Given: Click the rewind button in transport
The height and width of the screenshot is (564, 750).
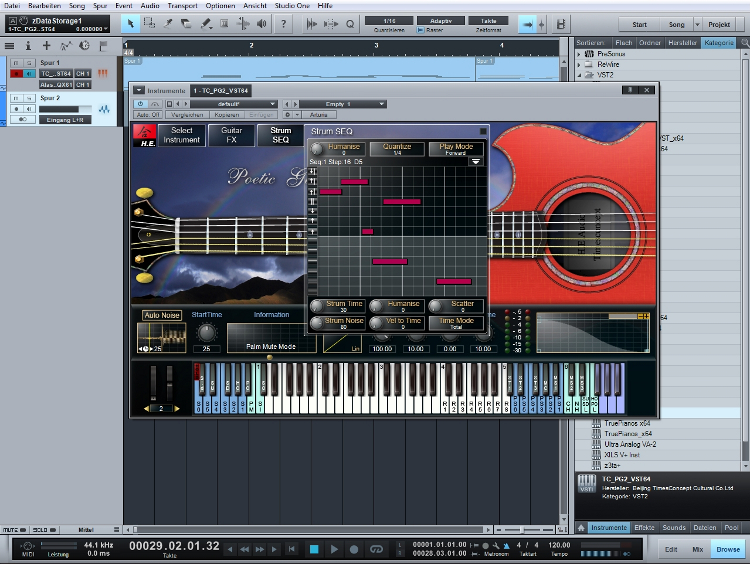Looking at the screenshot, I should point(244,549).
